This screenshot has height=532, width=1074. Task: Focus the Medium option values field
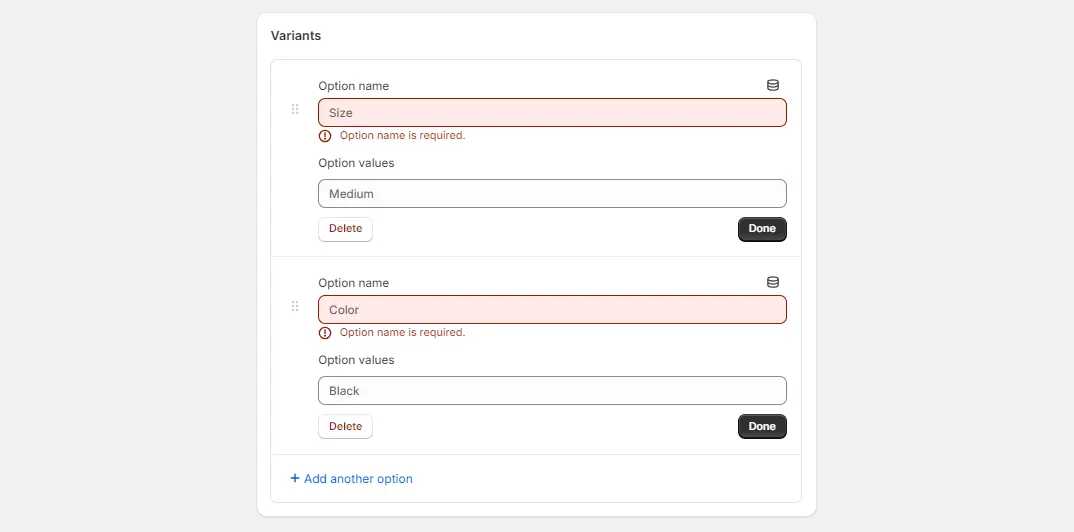coord(552,194)
